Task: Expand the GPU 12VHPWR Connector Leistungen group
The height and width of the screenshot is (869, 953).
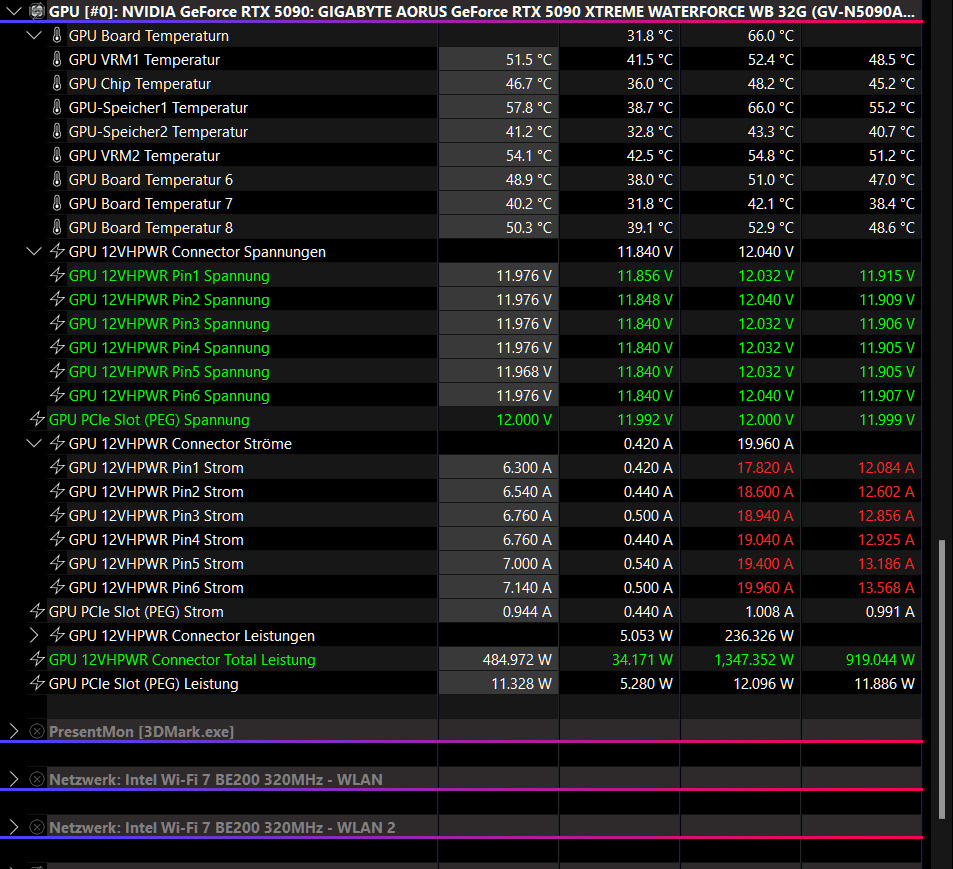Action: pos(34,636)
